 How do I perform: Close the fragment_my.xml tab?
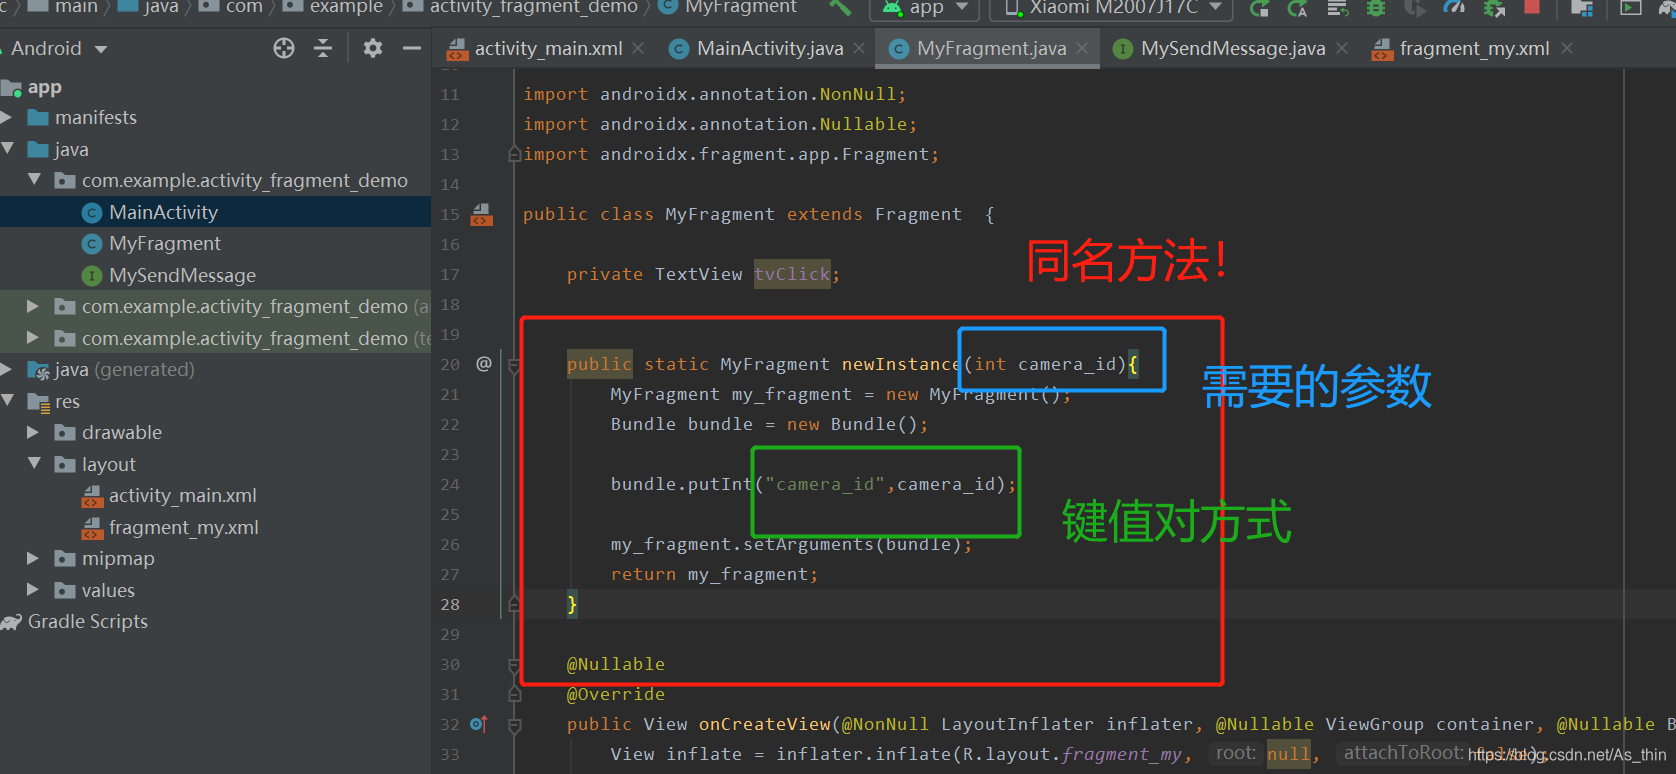tap(1566, 48)
